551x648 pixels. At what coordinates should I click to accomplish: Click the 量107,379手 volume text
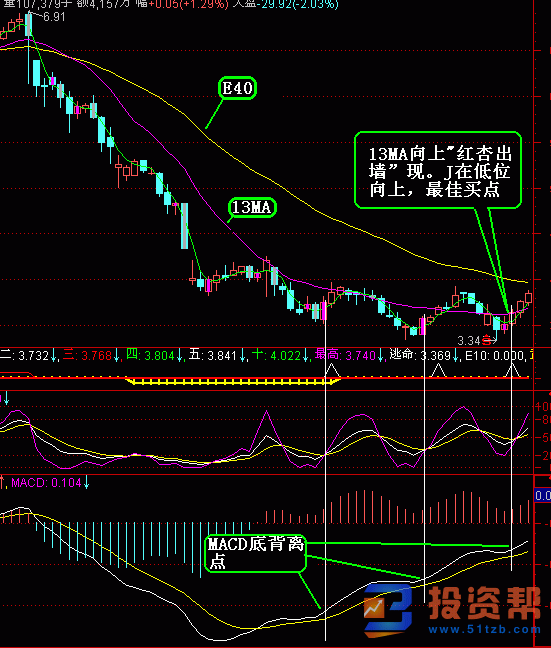click(x=38, y=4)
